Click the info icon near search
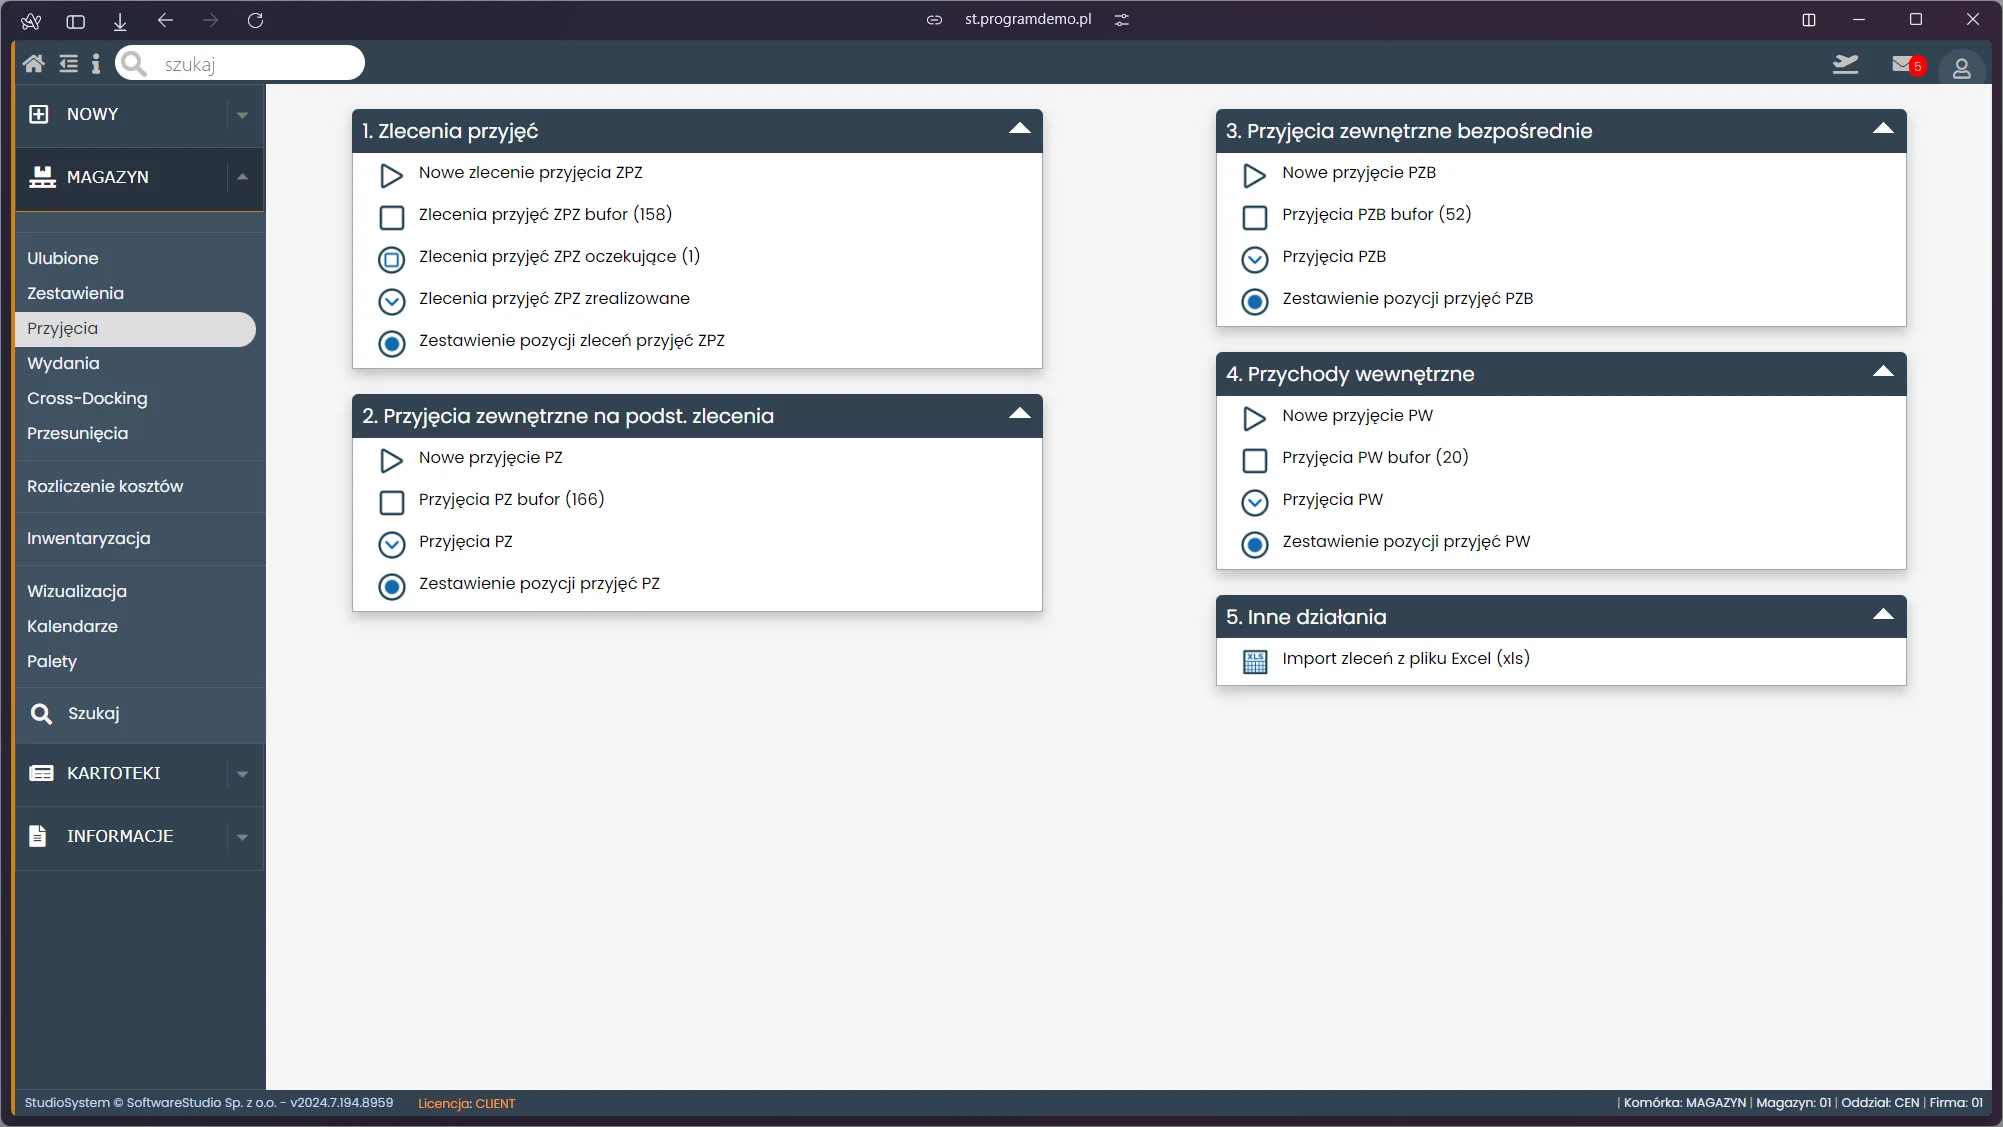2003x1127 pixels. click(96, 64)
